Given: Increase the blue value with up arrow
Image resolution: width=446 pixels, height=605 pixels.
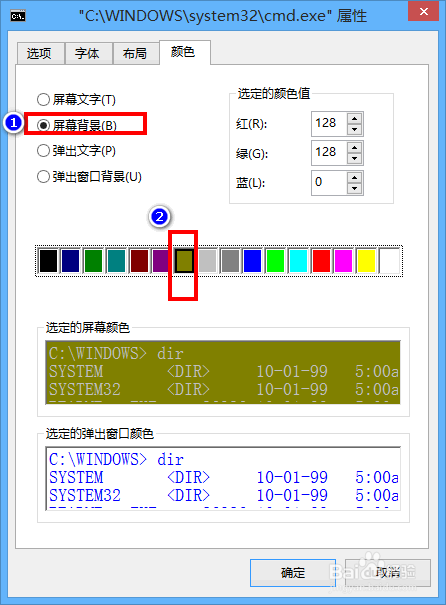Looking at the screenshot, I should tap(355, 177).
